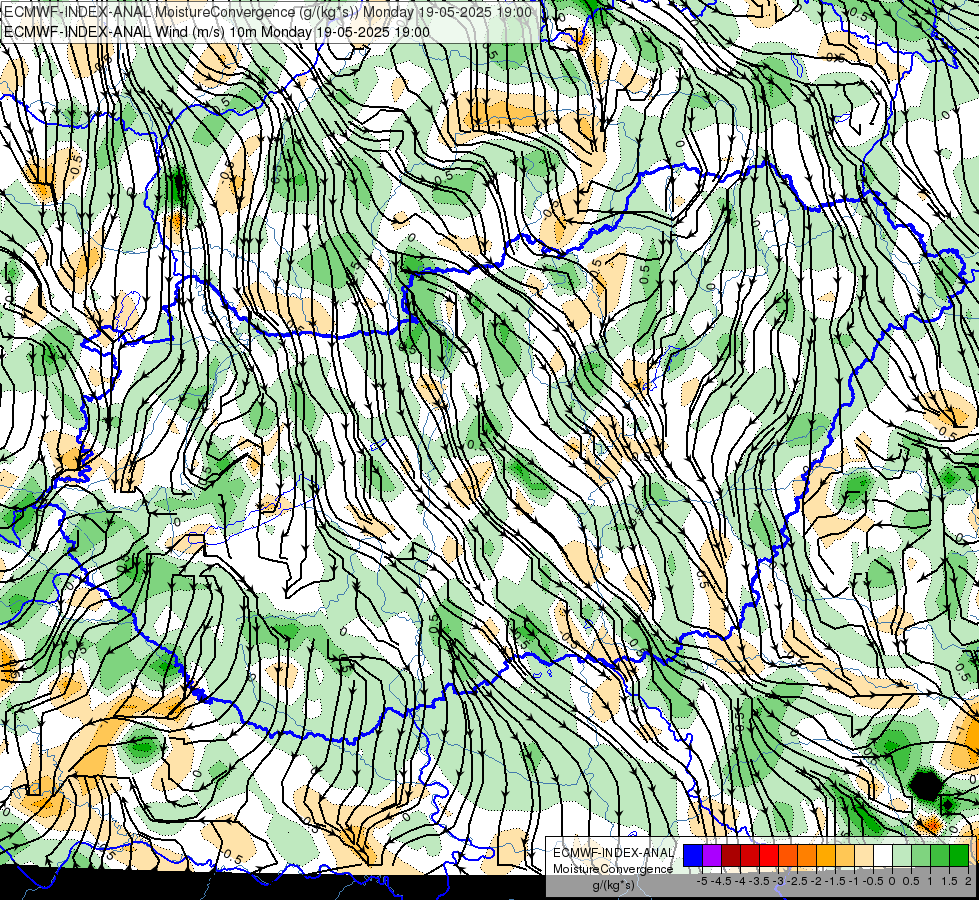
Task: Click the large black hexagon marker on the map
Action: click(x=925, y=786)
